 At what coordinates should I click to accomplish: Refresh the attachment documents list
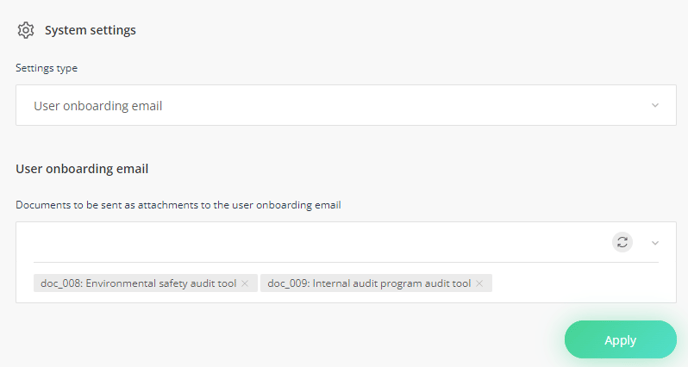click(x=622, y=242)
